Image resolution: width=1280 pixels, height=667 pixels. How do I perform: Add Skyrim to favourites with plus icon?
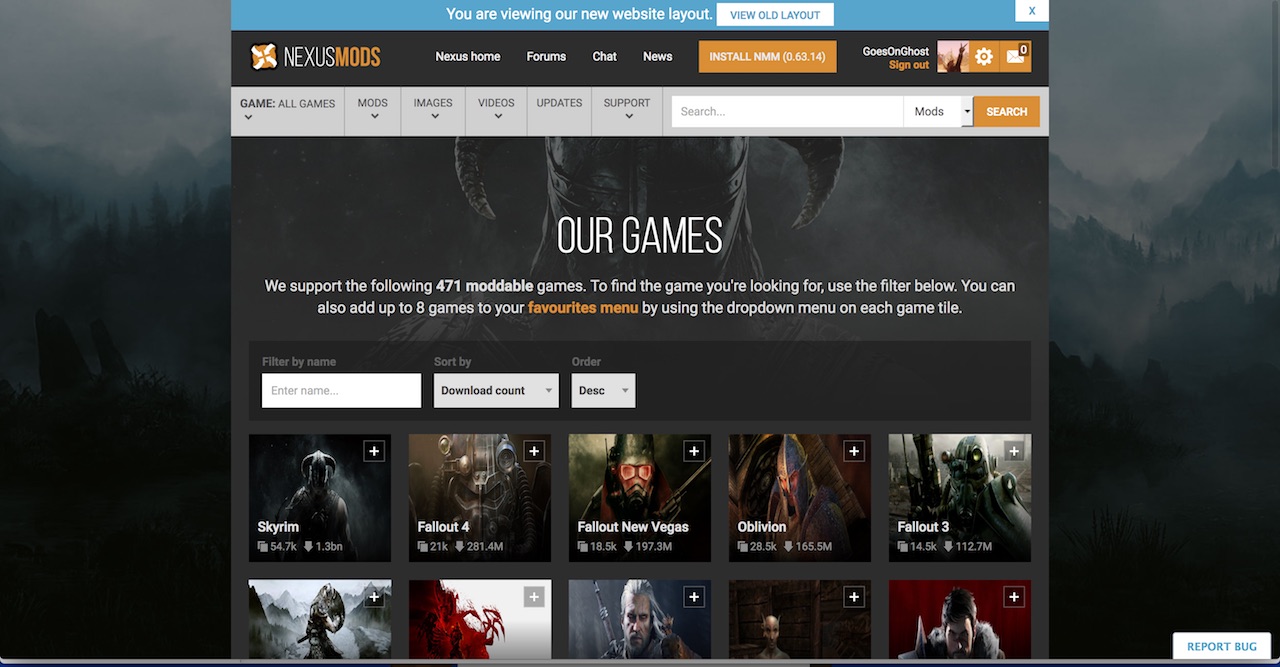pyautogui.click(x=374, y=451)
